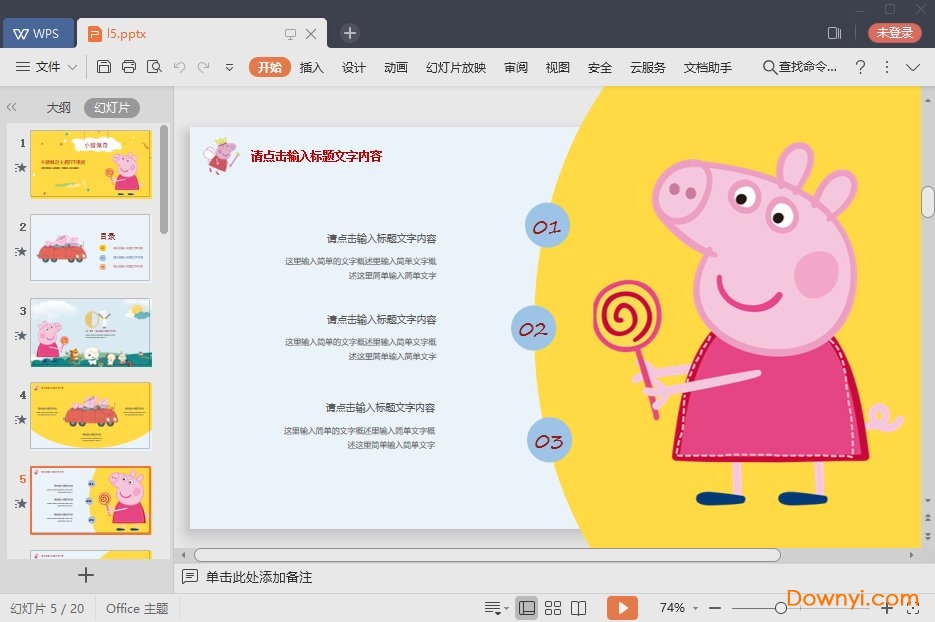Click the Undo arrow icon
Viewport: 935px width, 622px height.
click(179, 67)
